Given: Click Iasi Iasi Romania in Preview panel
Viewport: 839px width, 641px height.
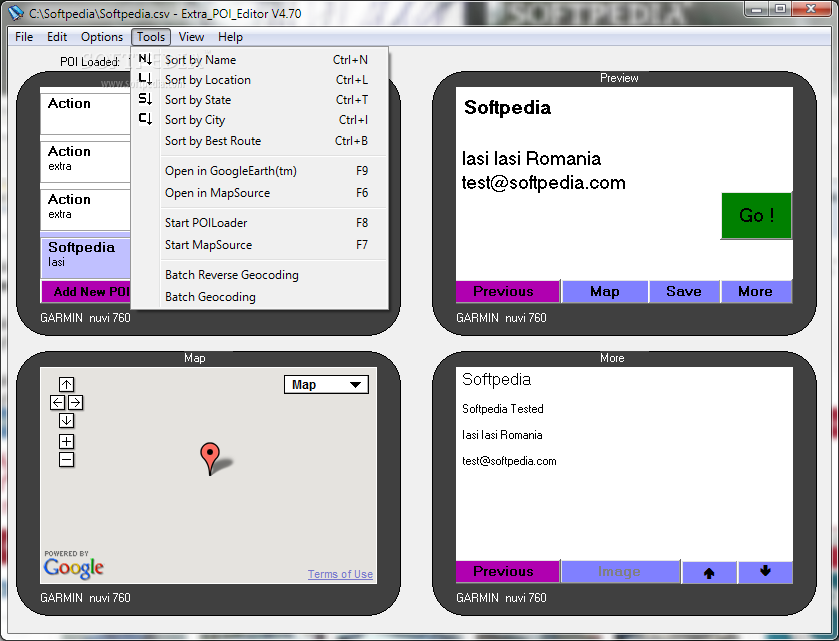Looking at the screenshot, I should pos(531,159).
